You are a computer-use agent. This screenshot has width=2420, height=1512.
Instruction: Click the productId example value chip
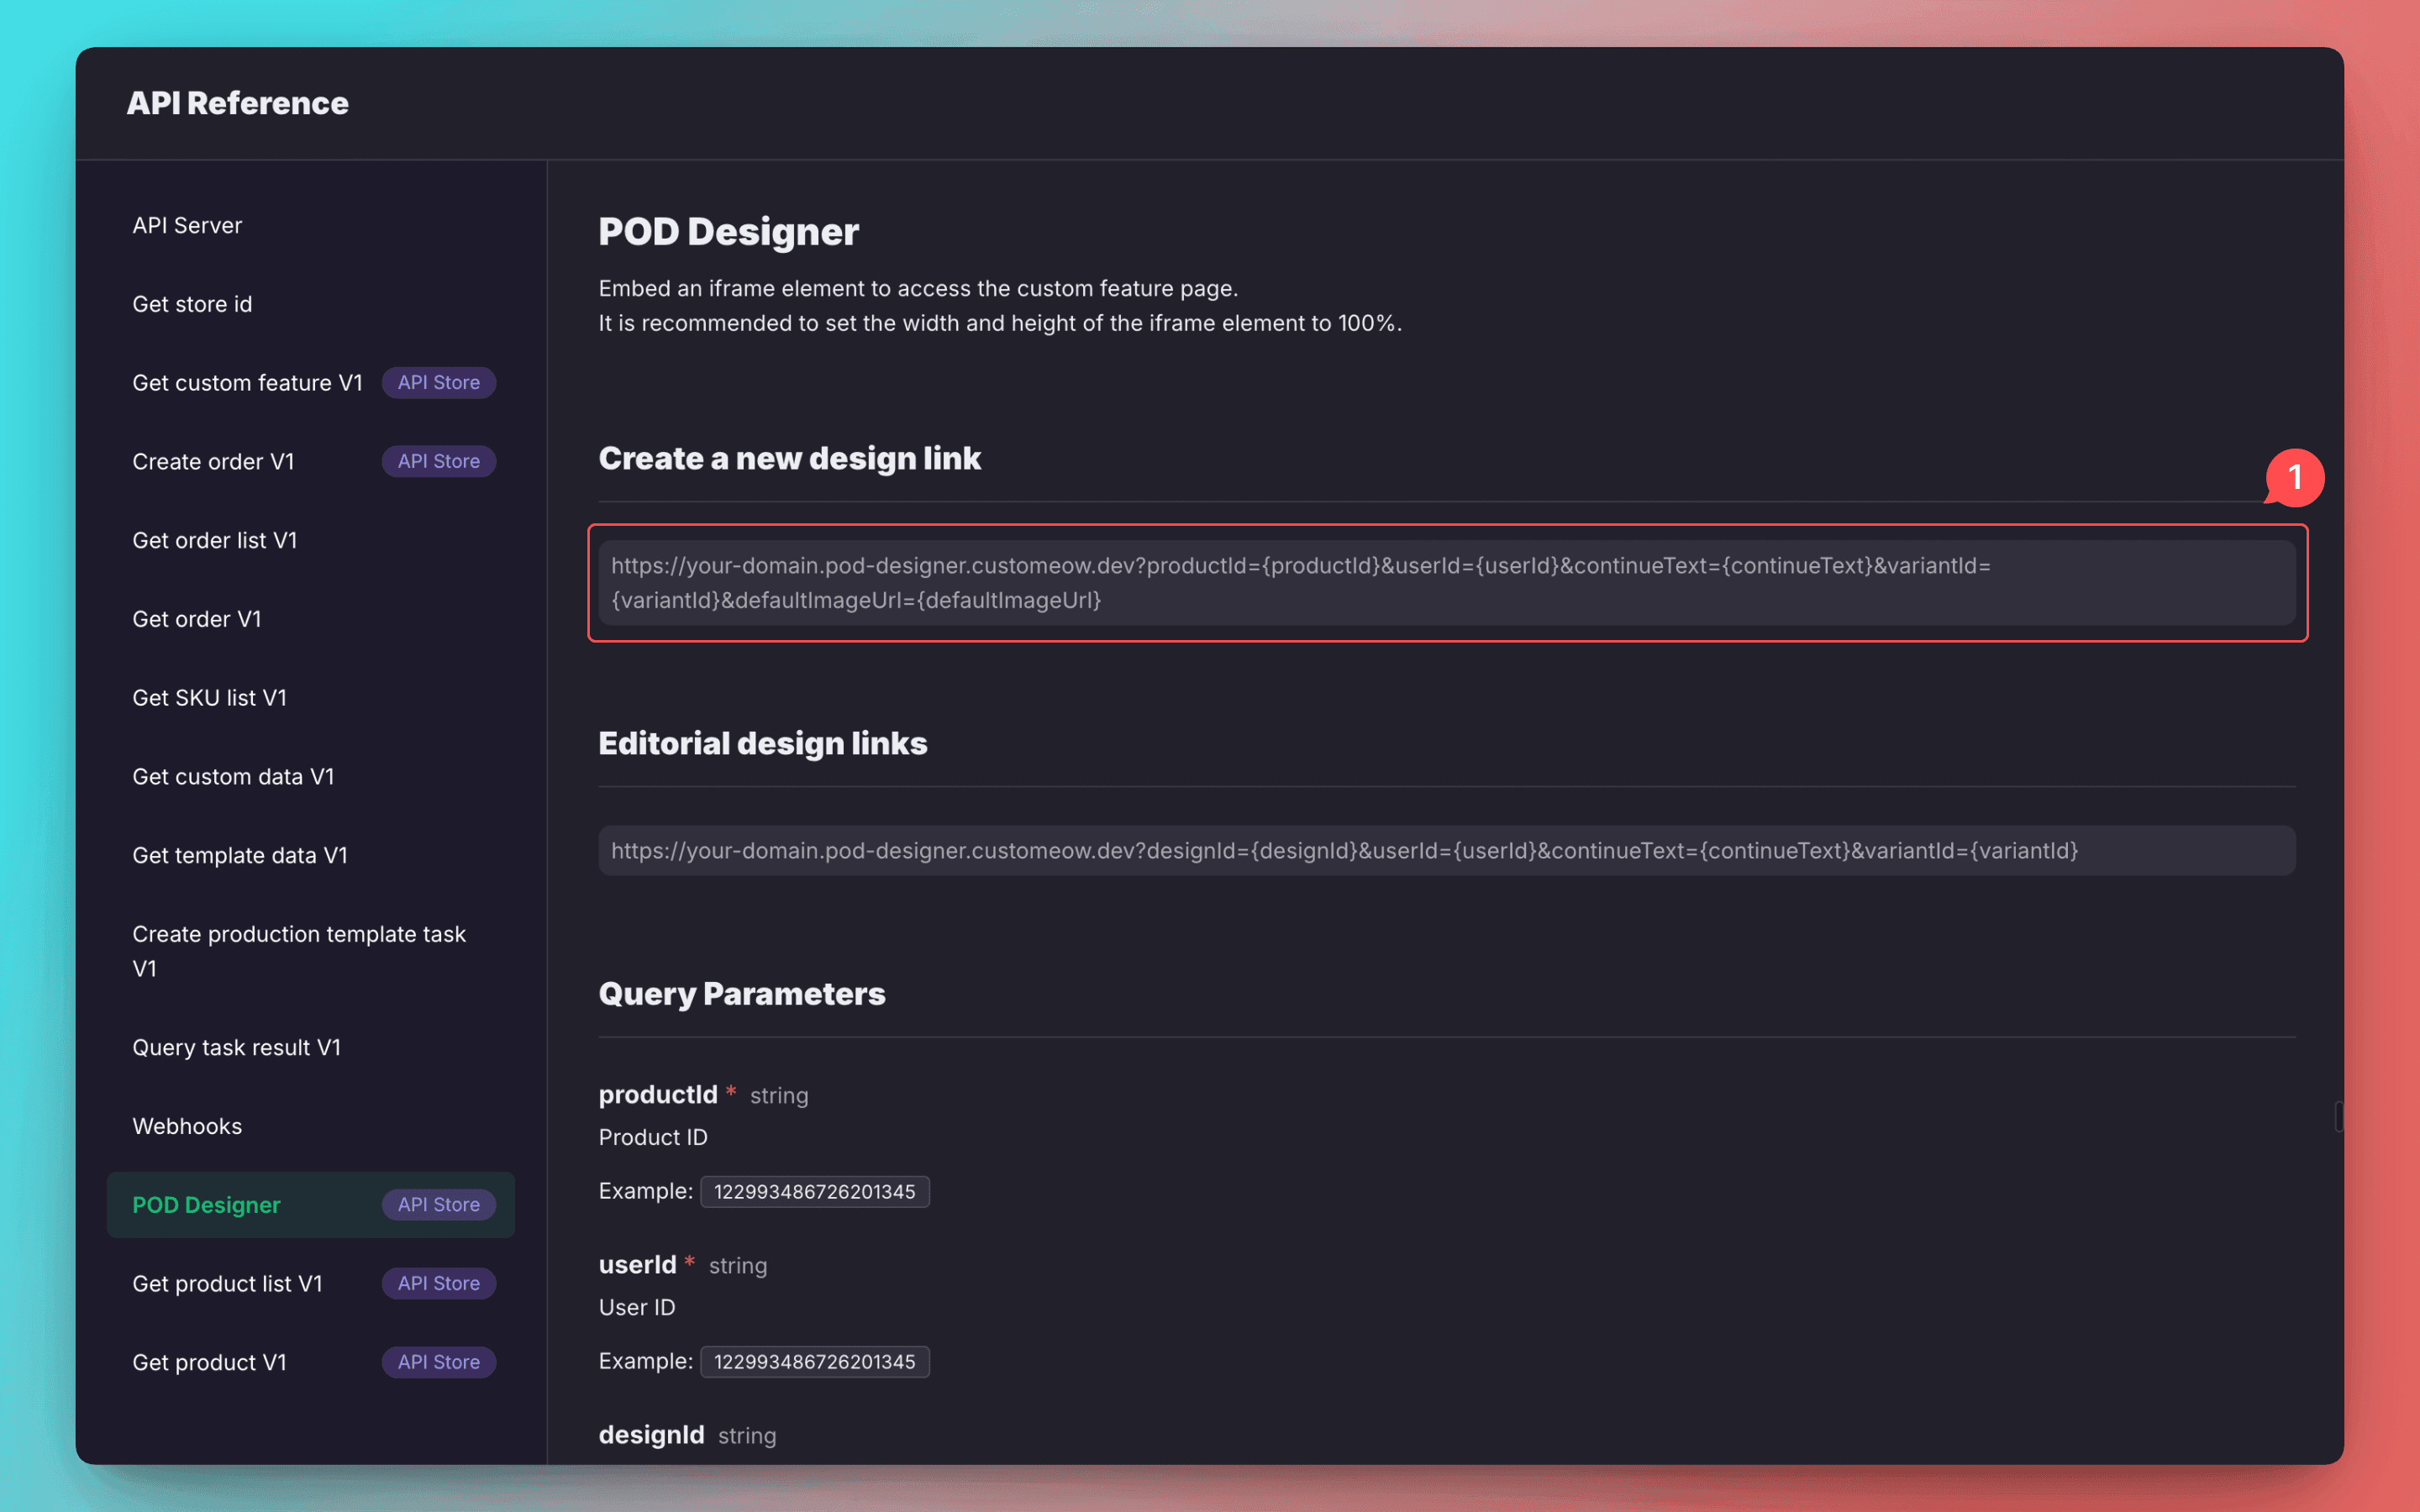[x=814, y=1192]
